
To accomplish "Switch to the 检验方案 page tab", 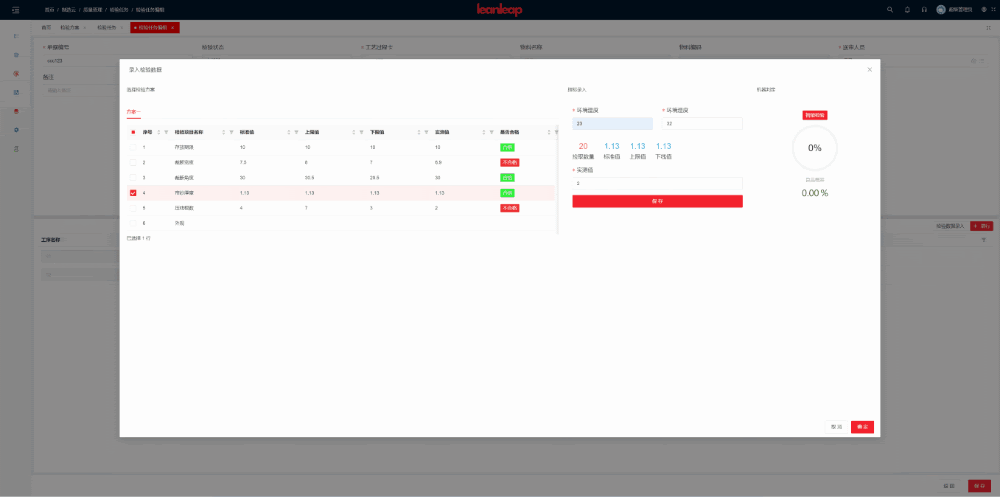I will point(70,27).
